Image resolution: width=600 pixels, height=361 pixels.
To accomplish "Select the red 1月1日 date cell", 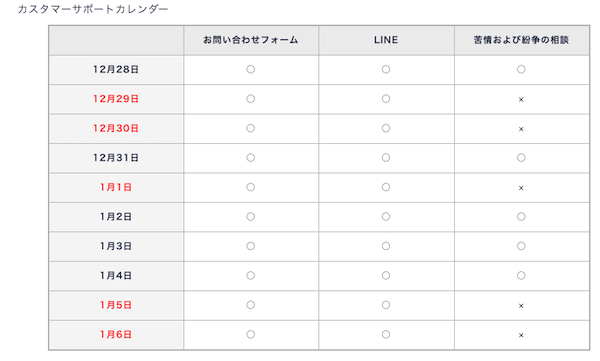I will (116, 187).
